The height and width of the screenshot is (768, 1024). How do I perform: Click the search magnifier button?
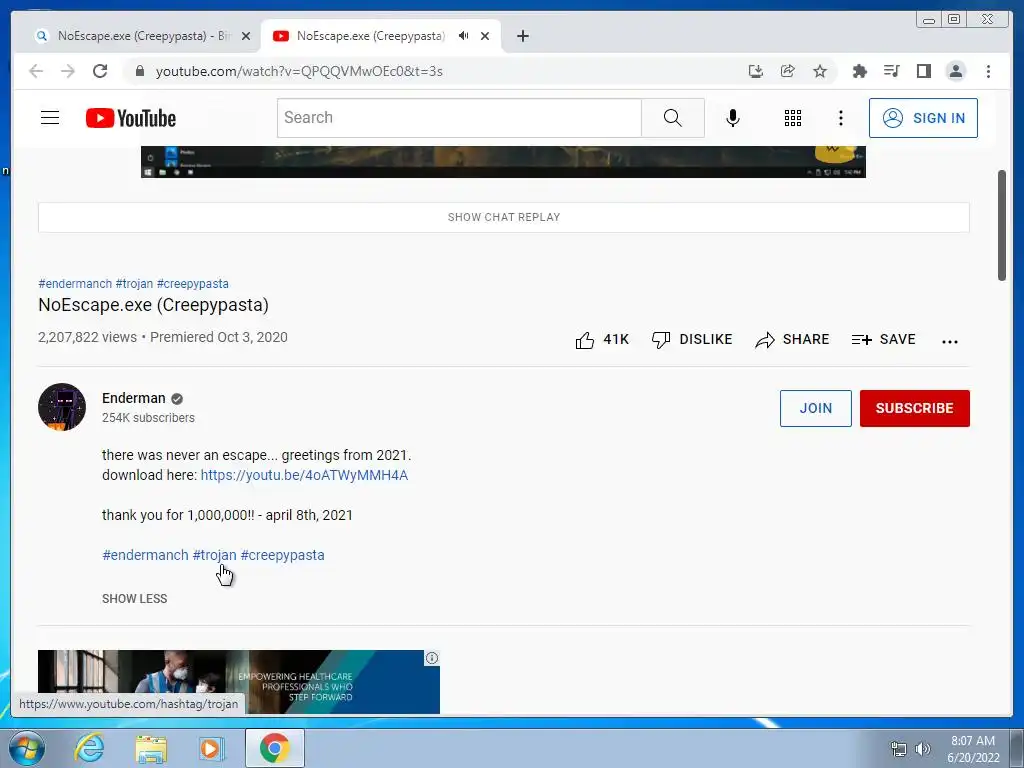673,118
